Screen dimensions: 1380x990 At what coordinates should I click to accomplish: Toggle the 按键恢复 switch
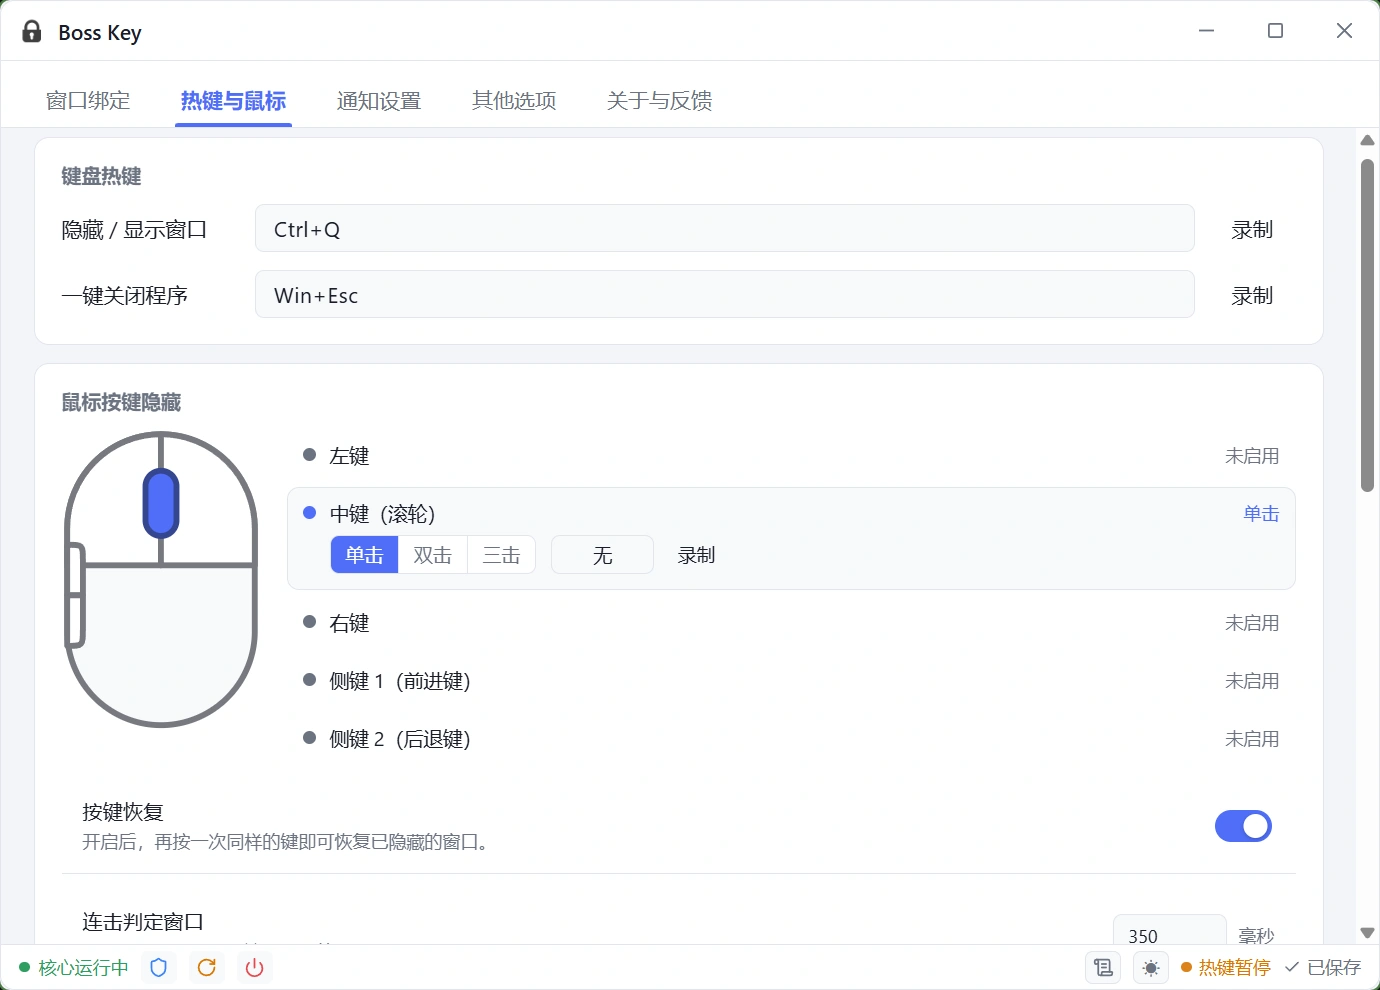click(x=1243, y=826)
